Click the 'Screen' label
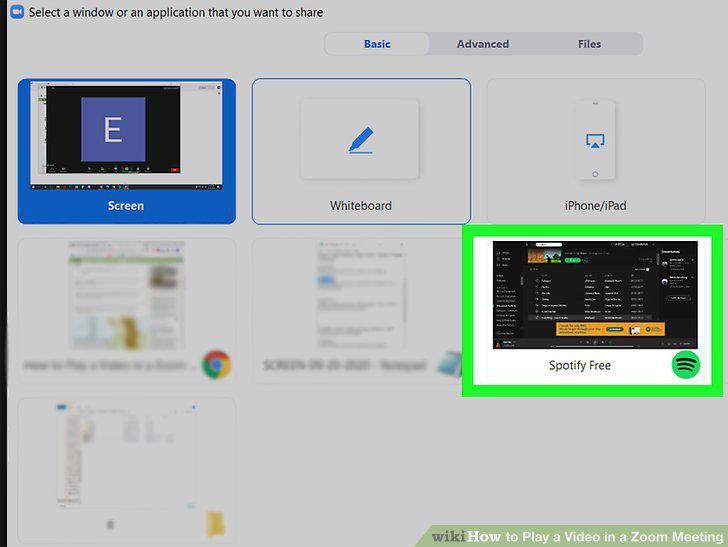 (126, 206)
